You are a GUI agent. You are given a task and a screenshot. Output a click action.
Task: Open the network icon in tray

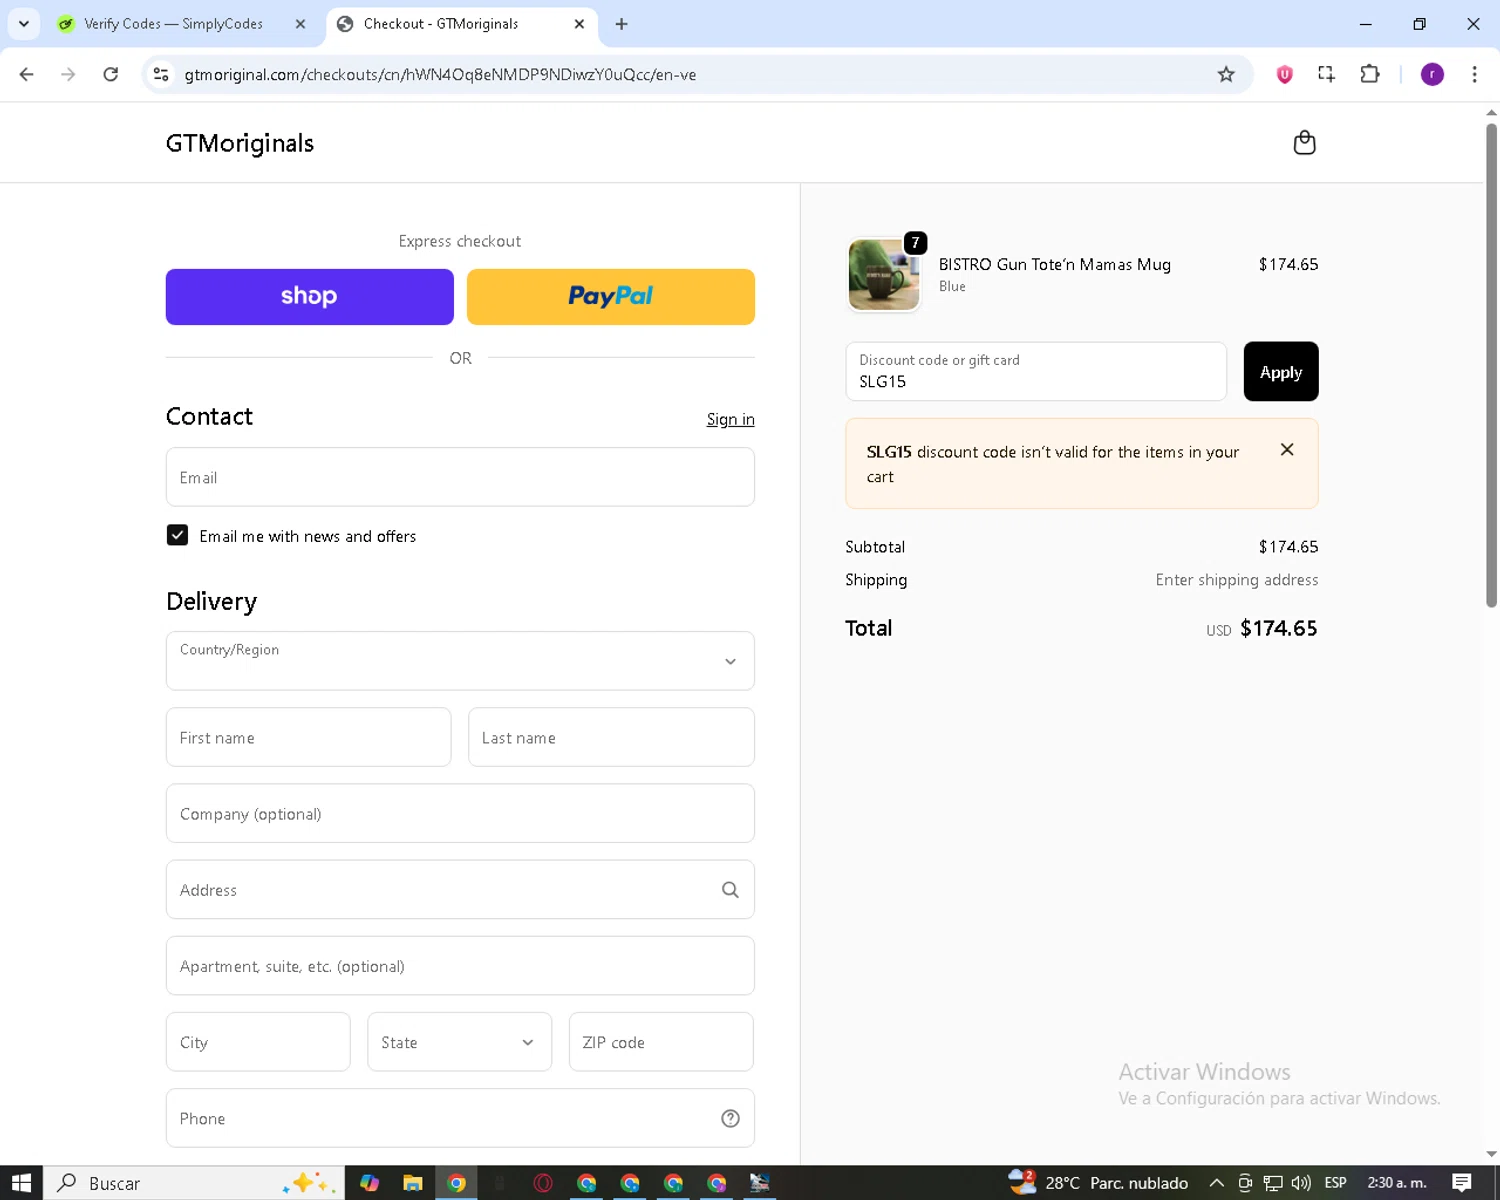(x=1273, y=1183)
